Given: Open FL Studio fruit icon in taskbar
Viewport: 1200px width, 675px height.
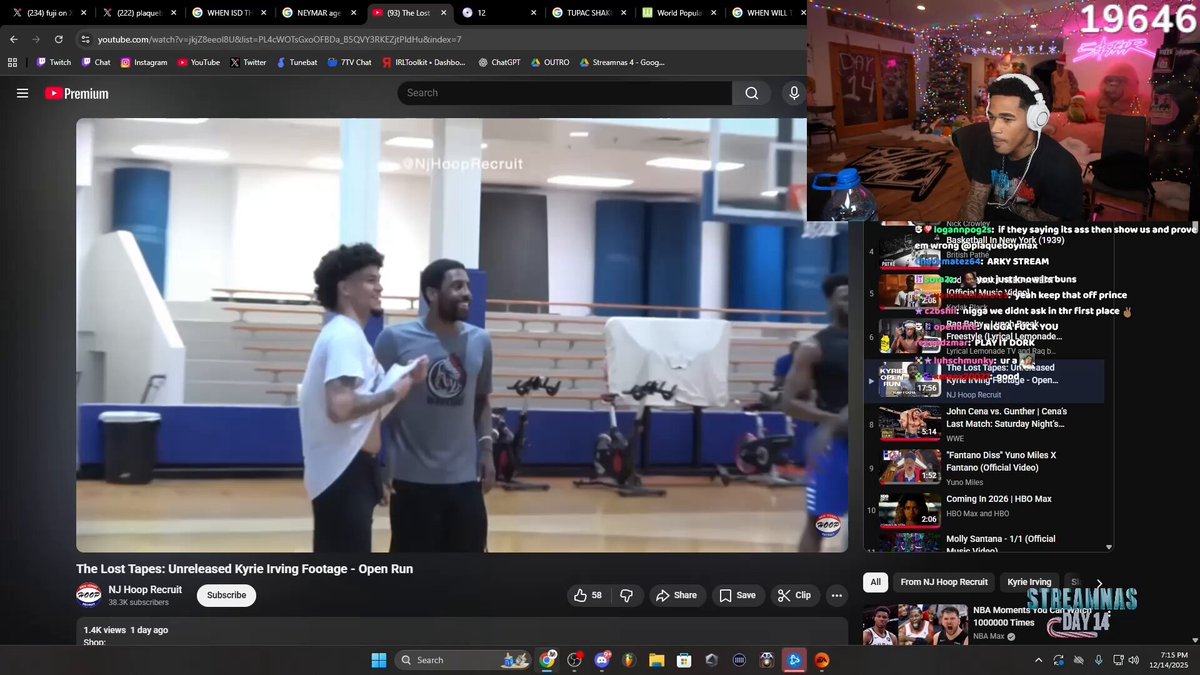Looking at the screenshot, I should (629, 660).
